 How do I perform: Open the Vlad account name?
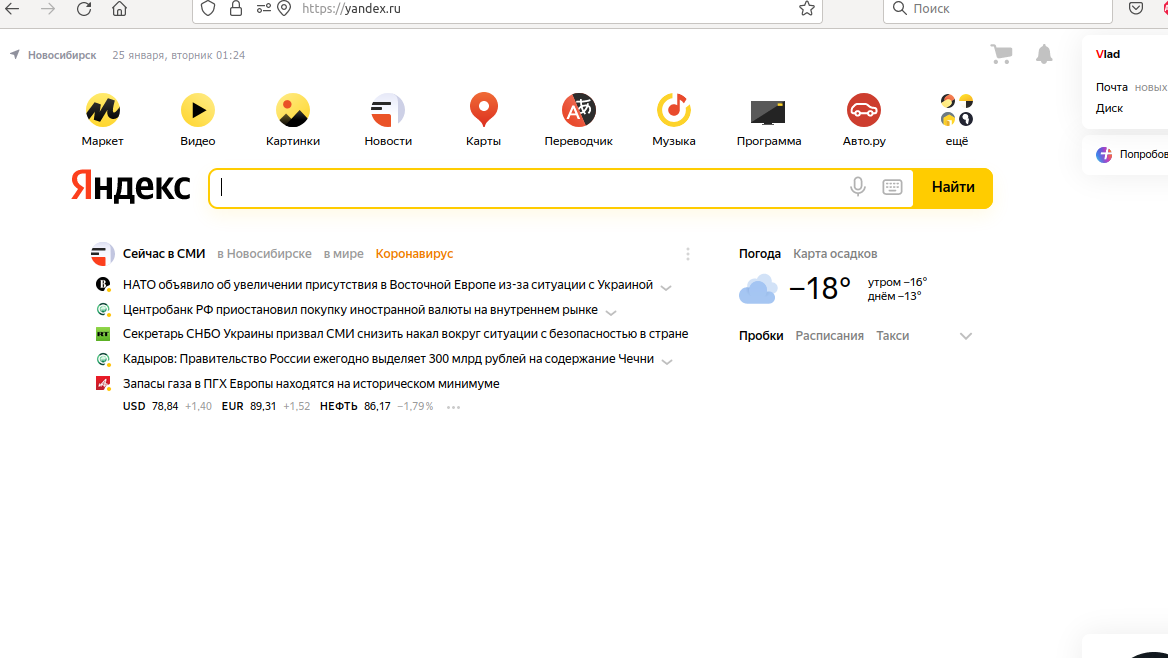coord(1108,54)
